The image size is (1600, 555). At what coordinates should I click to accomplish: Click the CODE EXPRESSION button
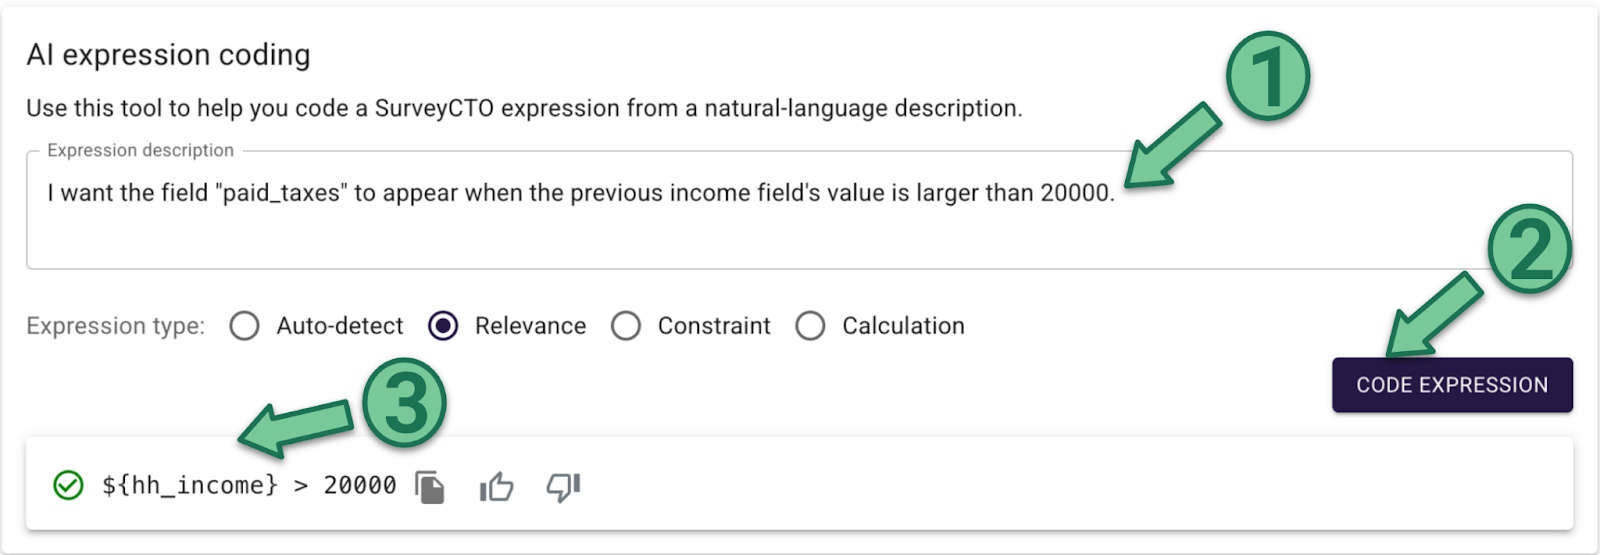[x=1452, y=385]
